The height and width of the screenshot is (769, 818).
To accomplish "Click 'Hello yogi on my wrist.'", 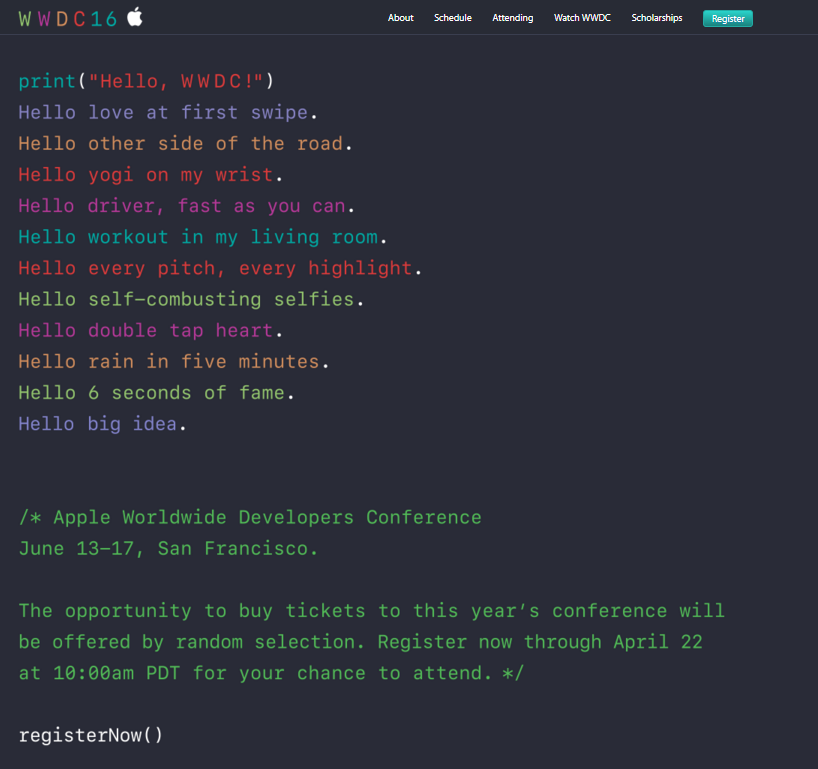I will click(151, 175).
